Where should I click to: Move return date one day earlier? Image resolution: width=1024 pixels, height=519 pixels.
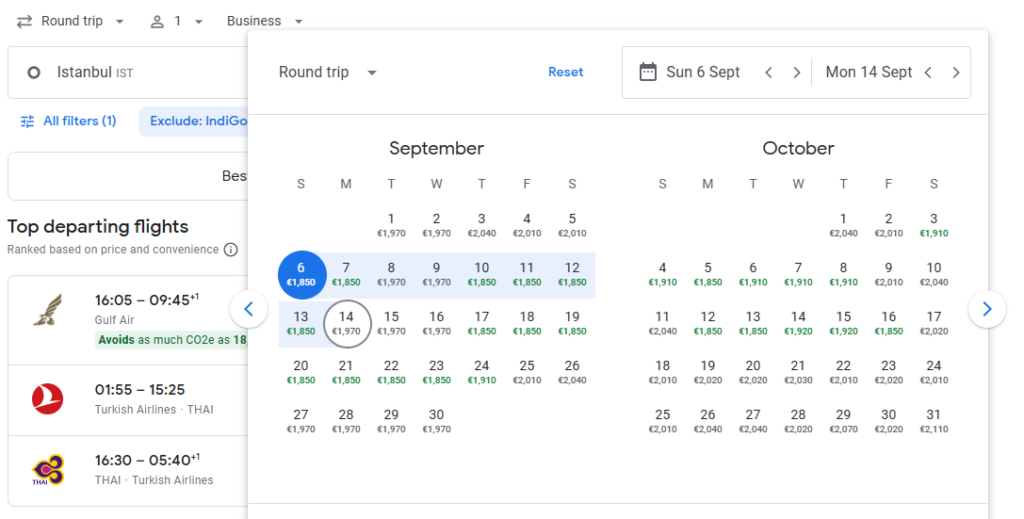pyautogui.click(x=928, y=72)
